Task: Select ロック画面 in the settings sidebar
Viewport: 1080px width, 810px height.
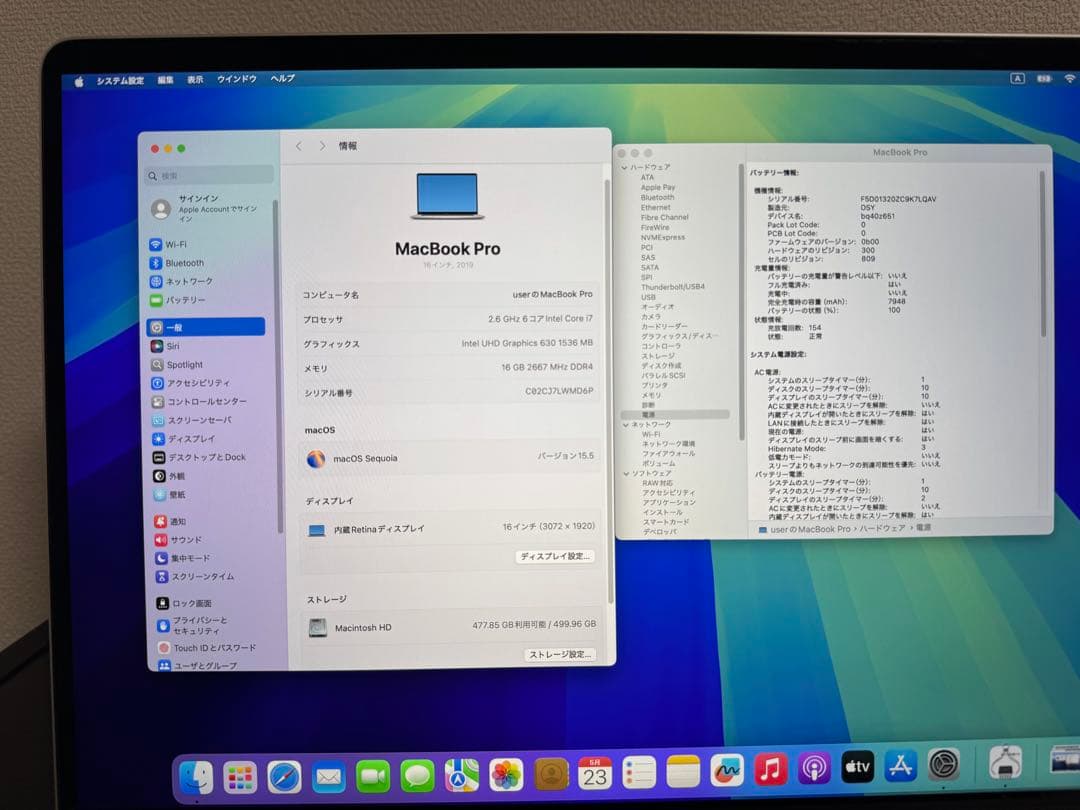Action: click(184, 603)
